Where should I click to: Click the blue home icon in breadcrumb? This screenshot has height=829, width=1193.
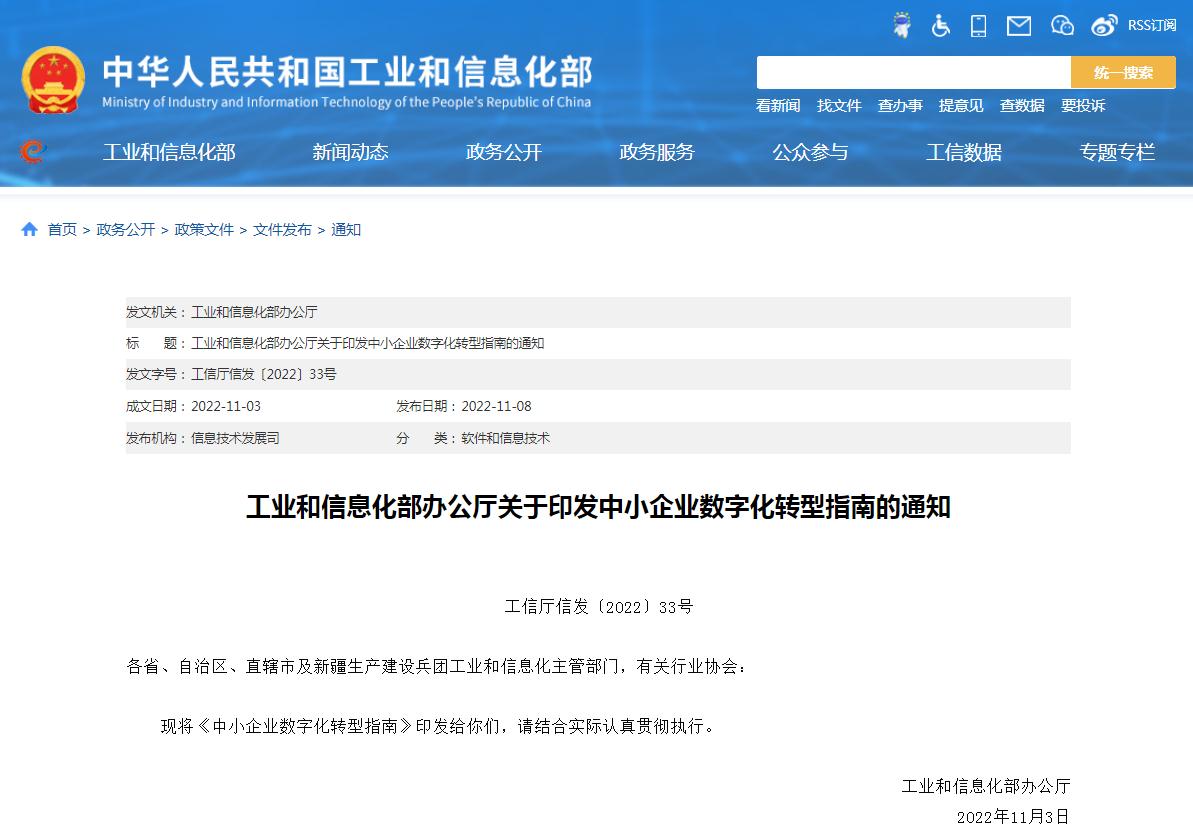coord(29,230)
